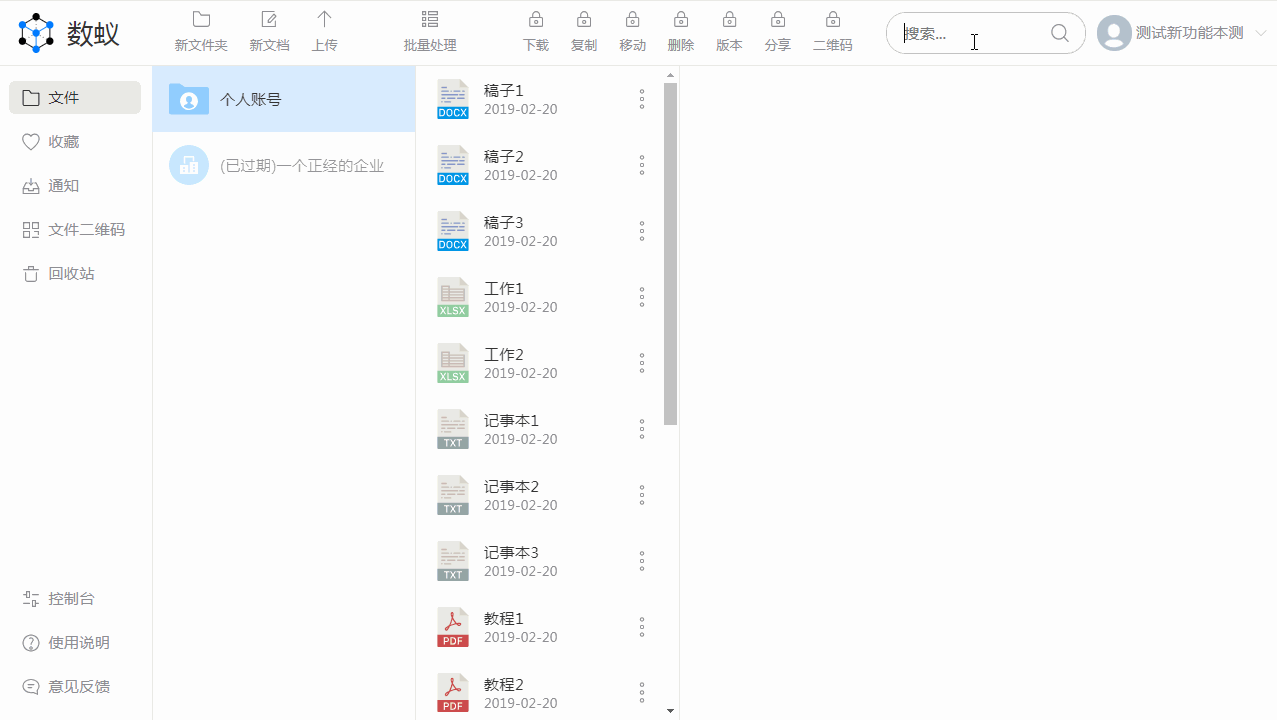Screen dimensions: 1277x720
Task: Open 收藏 favorites in sidebar
Action: click(75, 141)
